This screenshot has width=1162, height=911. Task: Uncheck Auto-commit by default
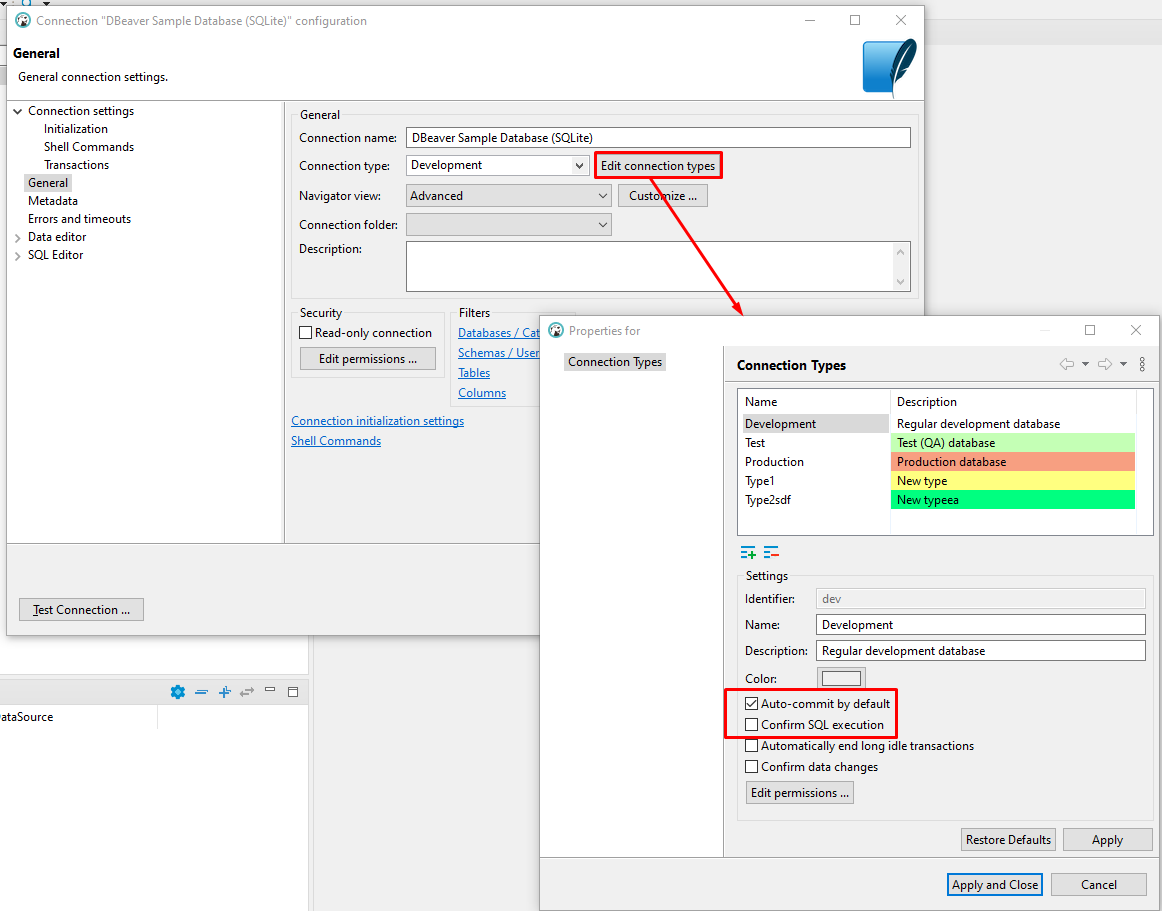click(x=751, y=703)
